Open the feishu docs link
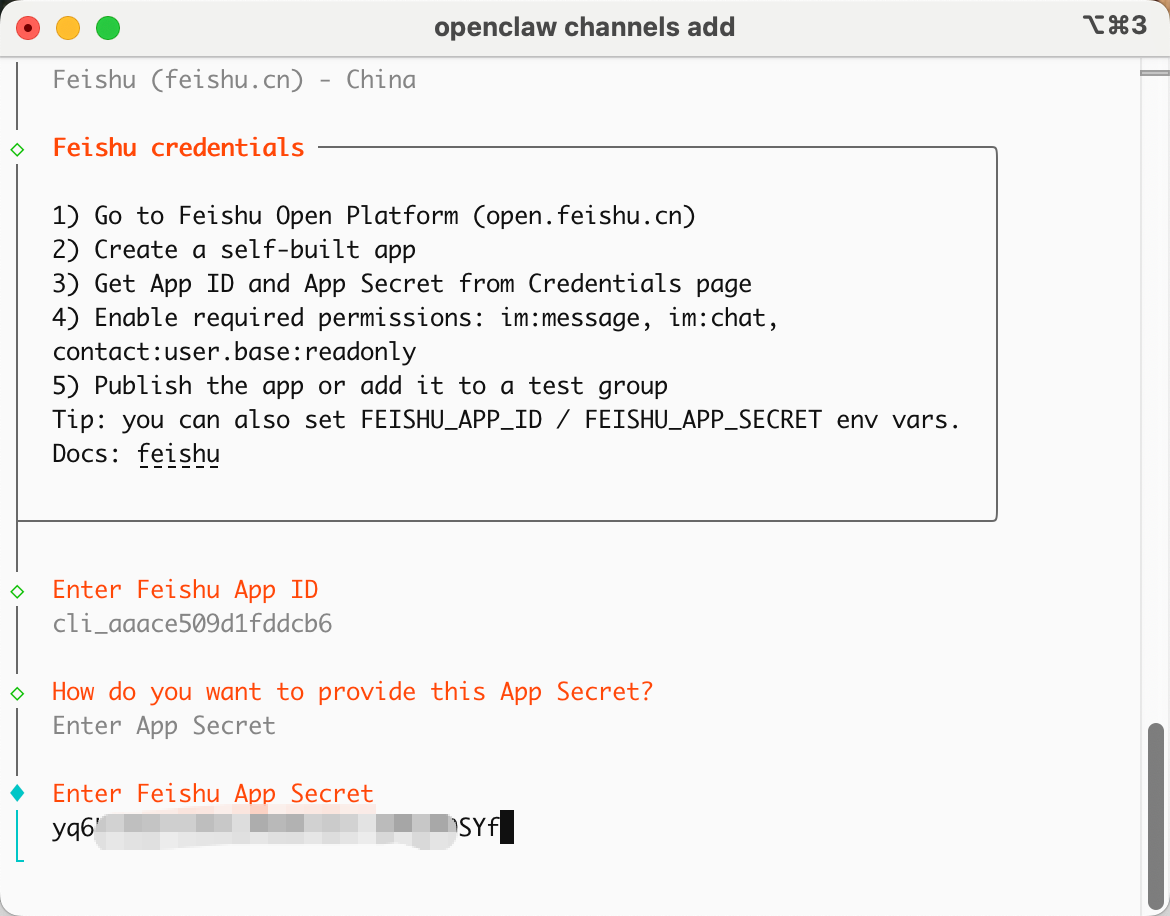This screenshot has width=1170, height=916. [x=178, y=454]
